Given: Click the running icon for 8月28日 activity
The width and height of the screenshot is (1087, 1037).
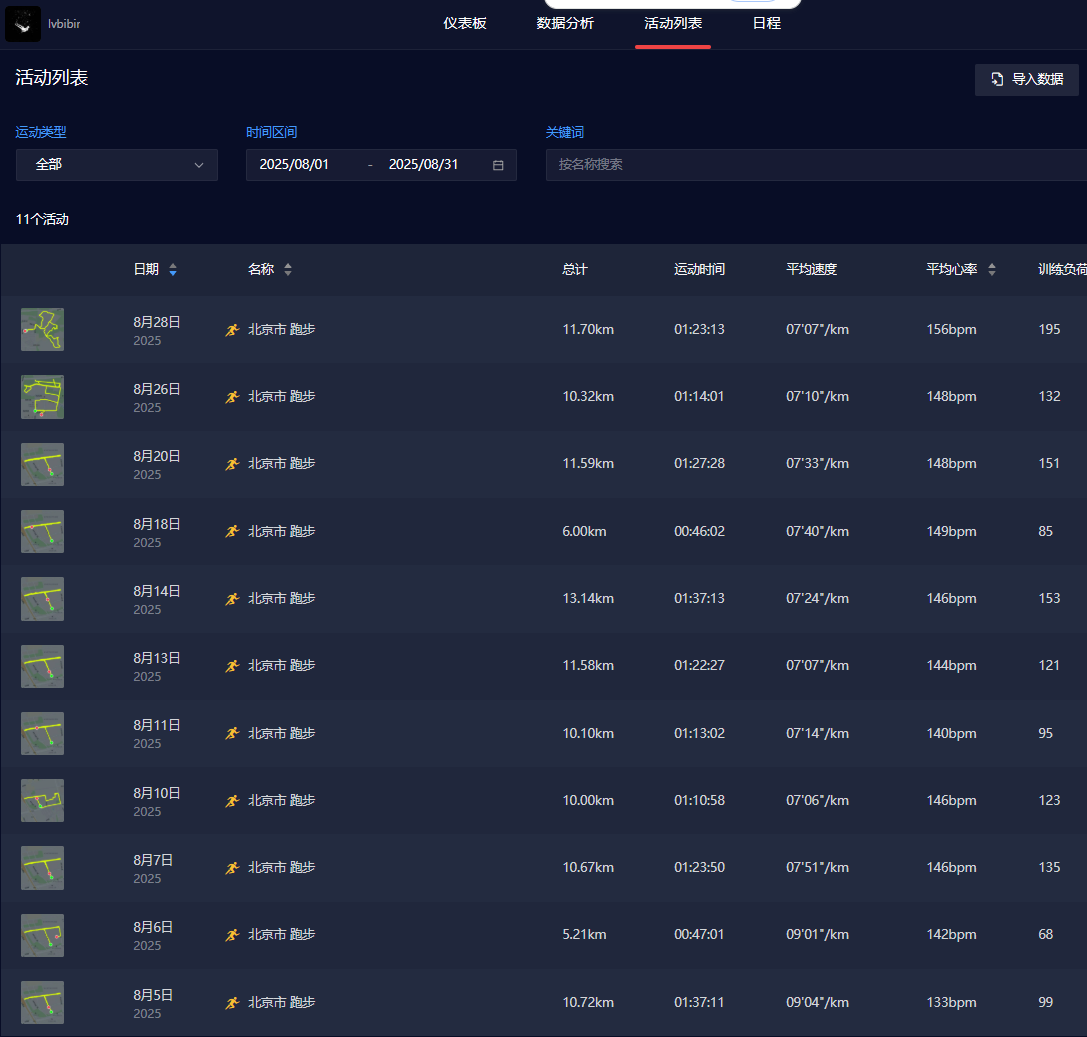Looking at the screenshot, I should coord(232,329).
